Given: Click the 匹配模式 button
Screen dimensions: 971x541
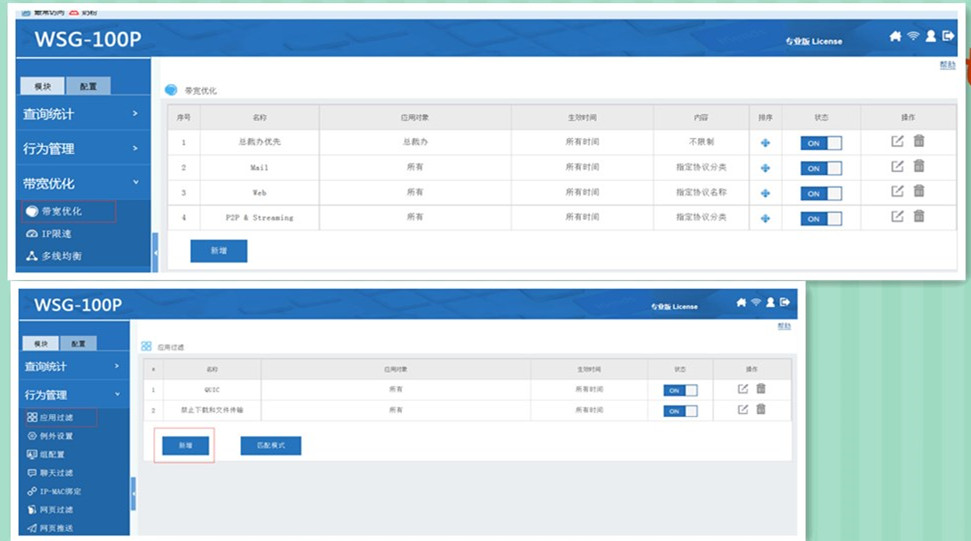Looking at the screenshot, I should click(x=270, y=446).
